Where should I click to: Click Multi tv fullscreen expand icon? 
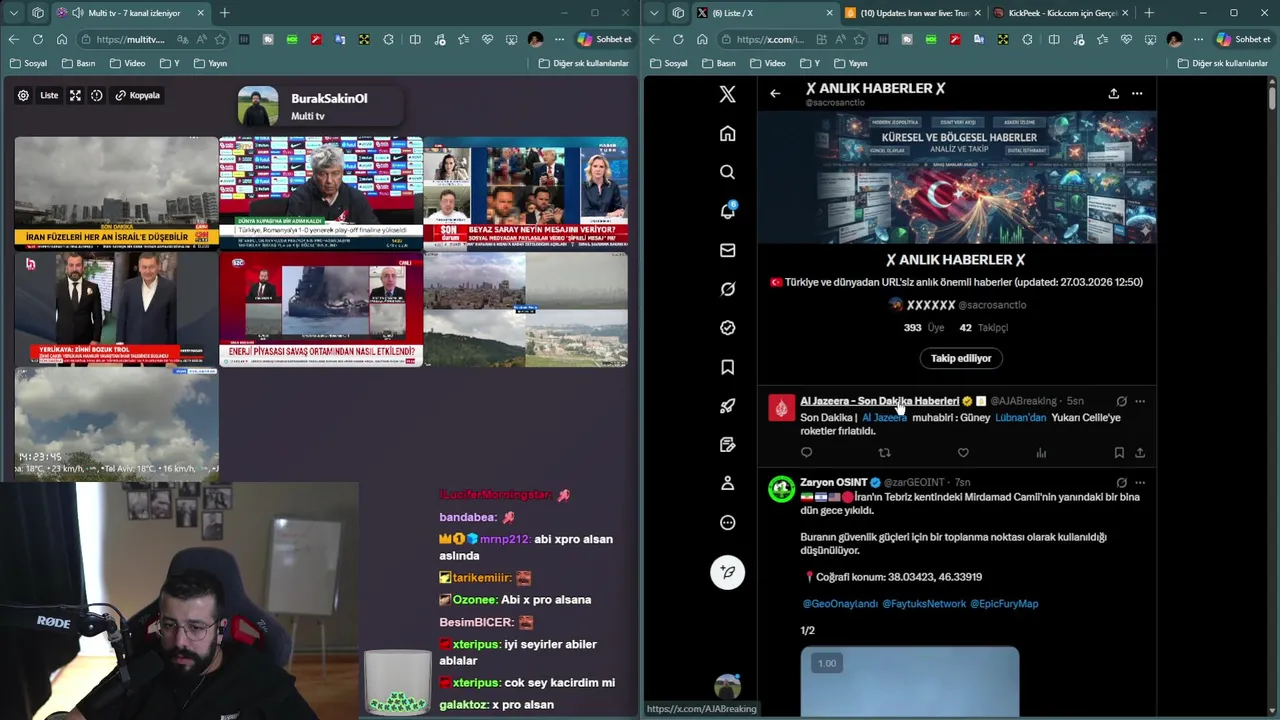pyautogui.click(x=75, y=95)
